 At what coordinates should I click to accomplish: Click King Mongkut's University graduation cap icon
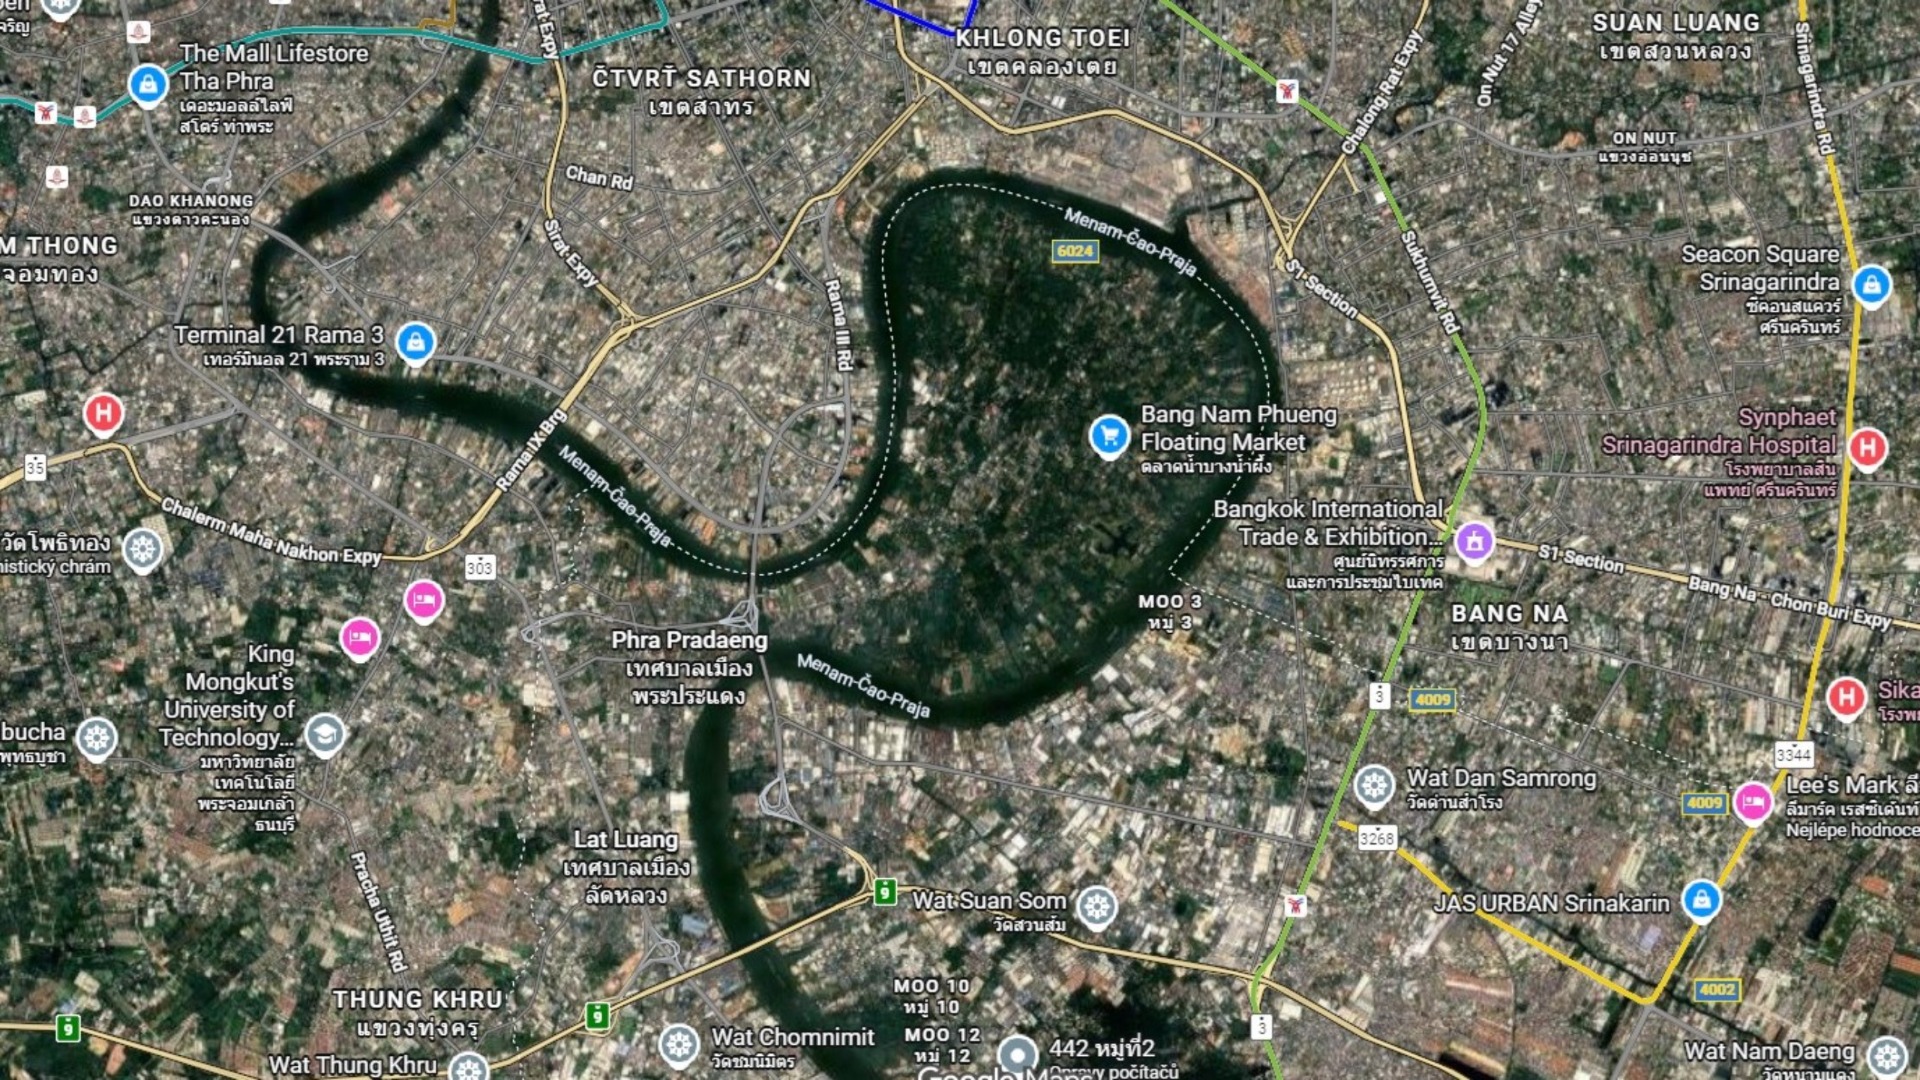coord(325,736)
